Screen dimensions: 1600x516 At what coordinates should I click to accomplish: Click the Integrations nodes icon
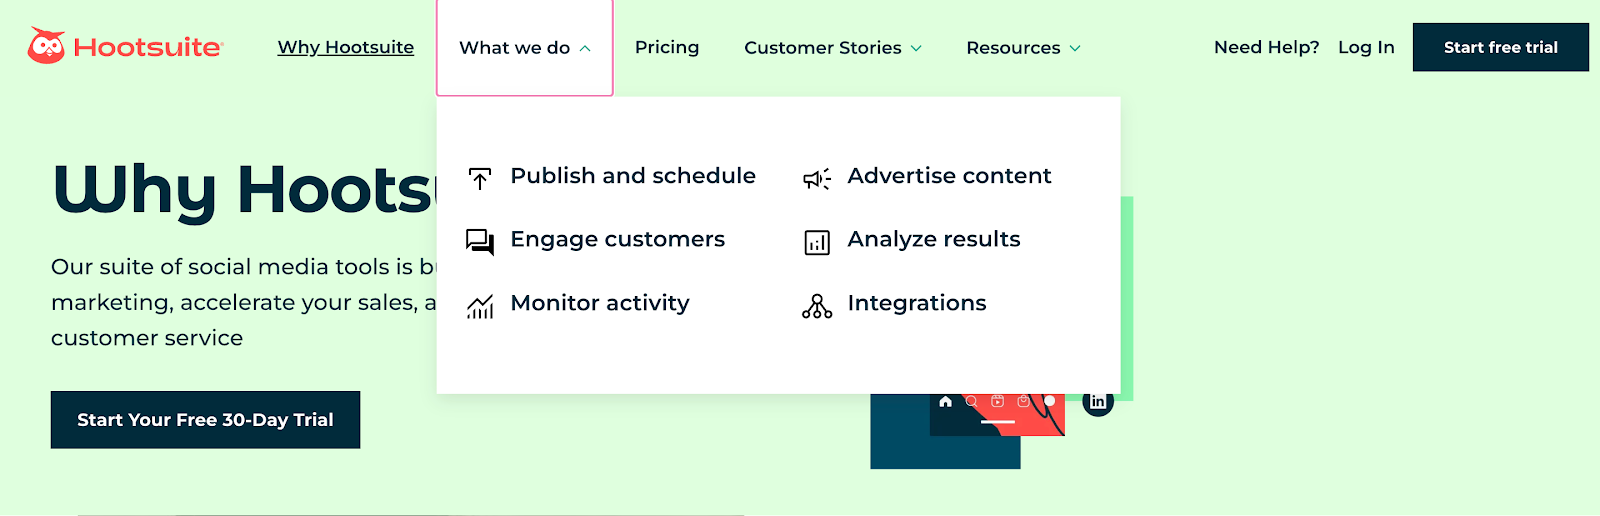coord(817,306)
